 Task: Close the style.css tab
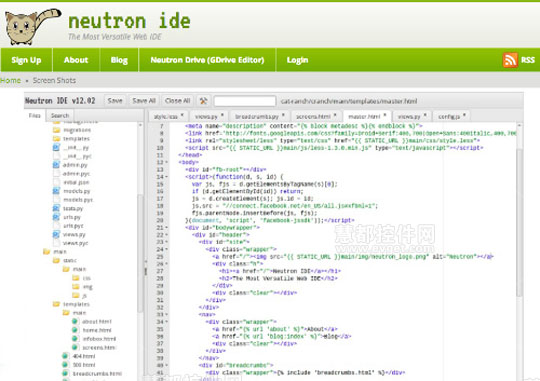(182, 115)
